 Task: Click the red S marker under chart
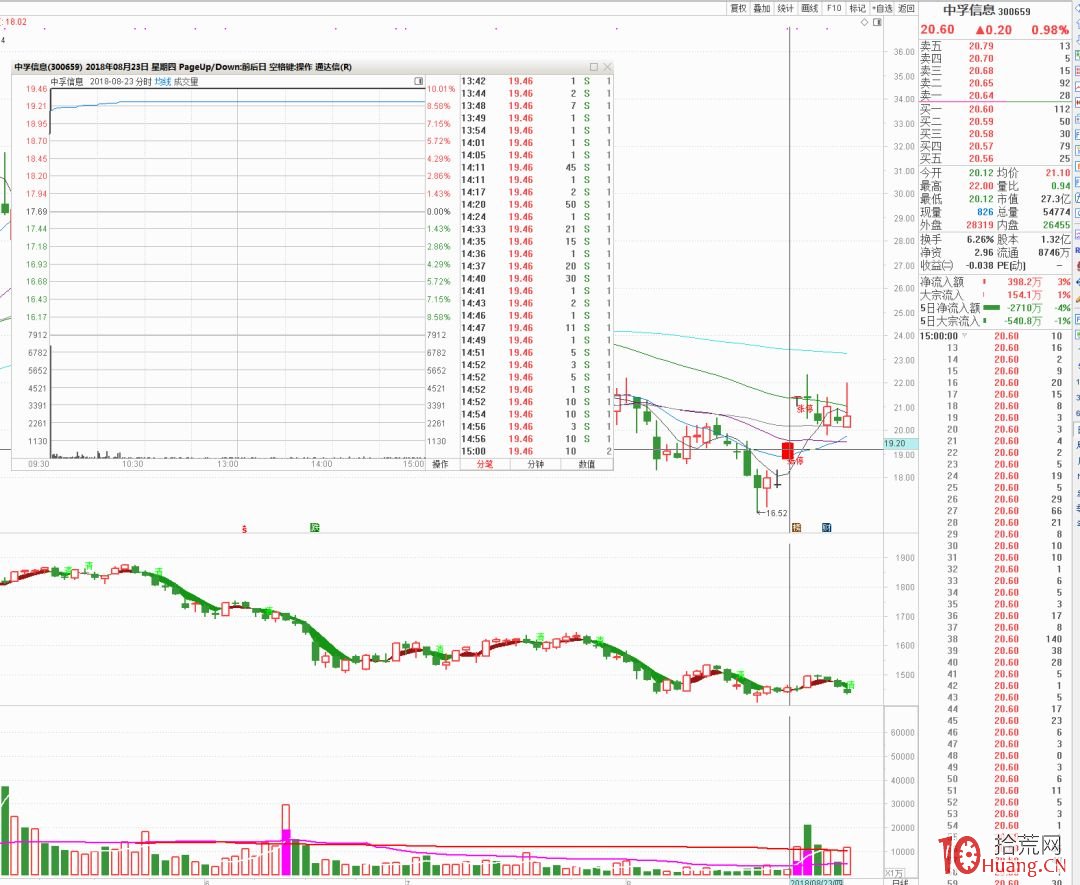click(244, 529)
